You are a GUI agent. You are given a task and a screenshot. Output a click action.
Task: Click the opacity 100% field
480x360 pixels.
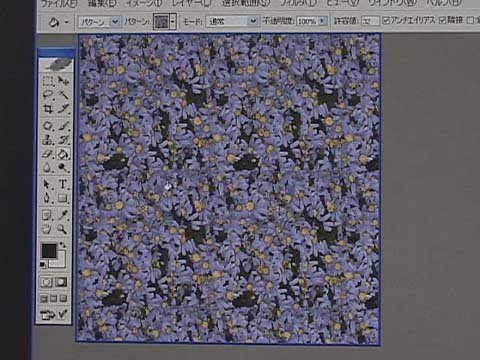pyautogui.click(x=307, y=21)
